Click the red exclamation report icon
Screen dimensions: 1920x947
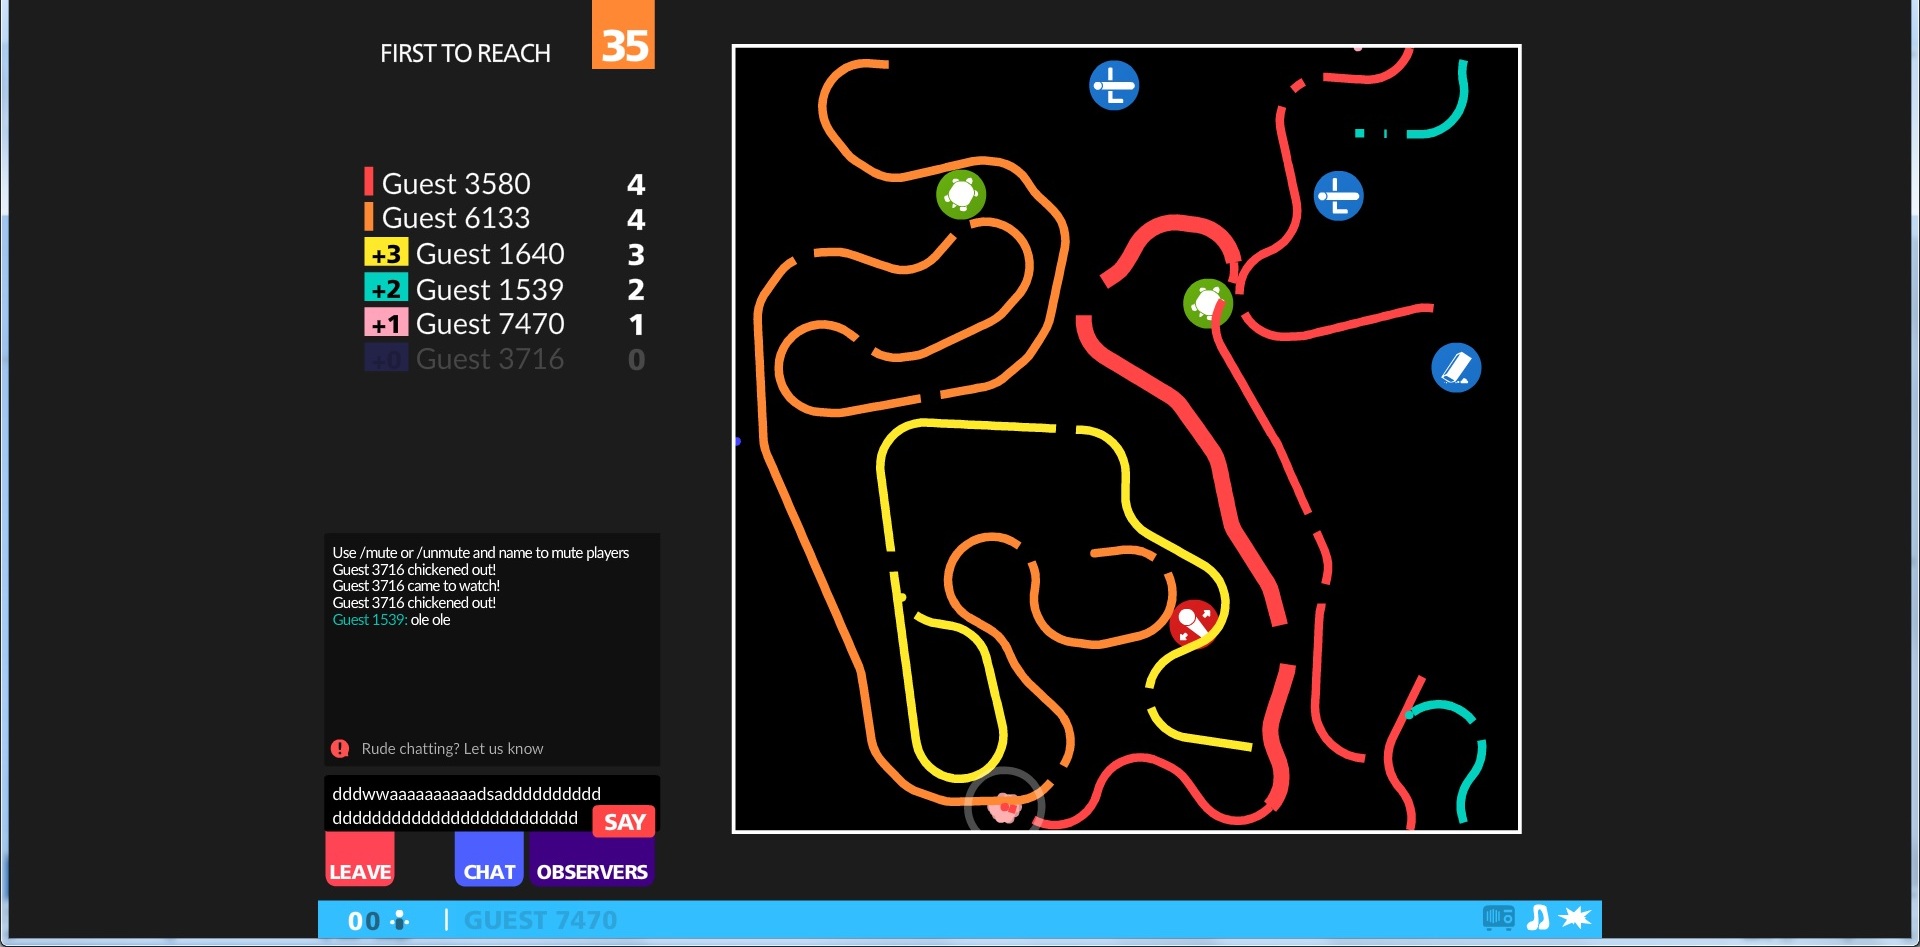pos(340,748)
